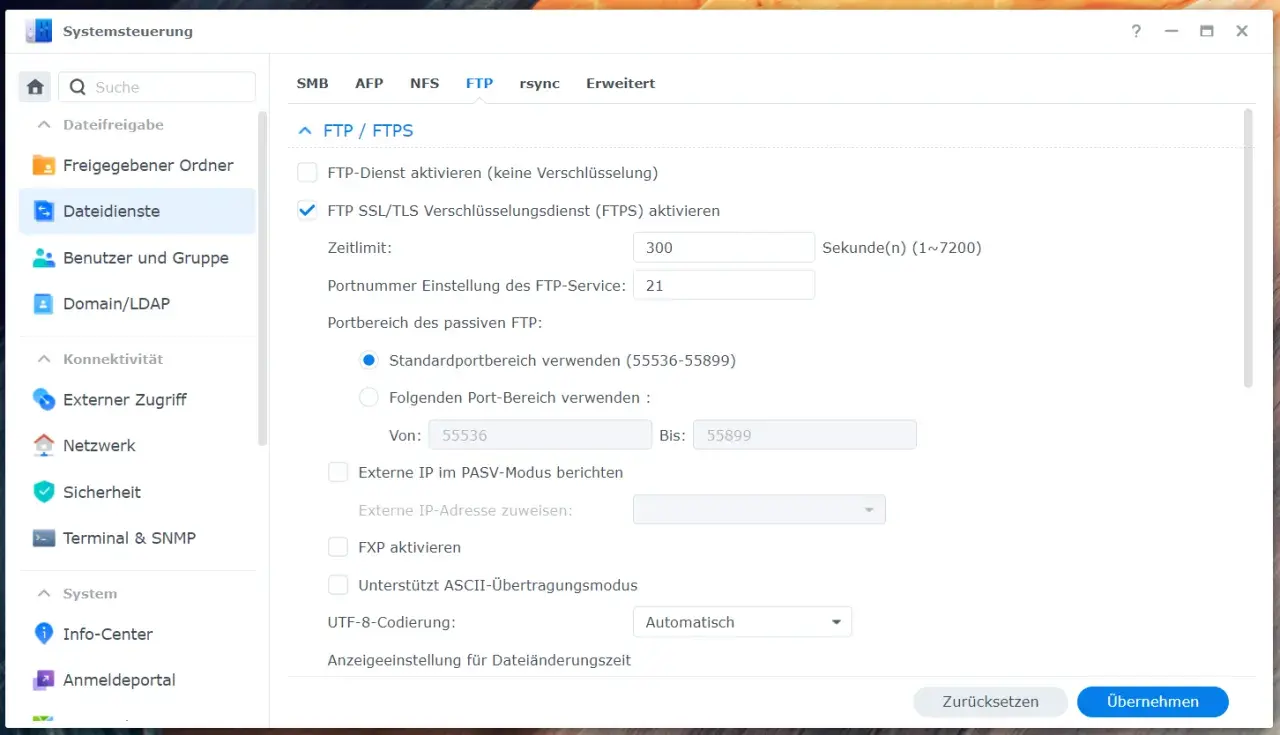Select the FTP tab
This screenshot has height=735, width=1280.
pyautogui.click(x=479, y=83)
